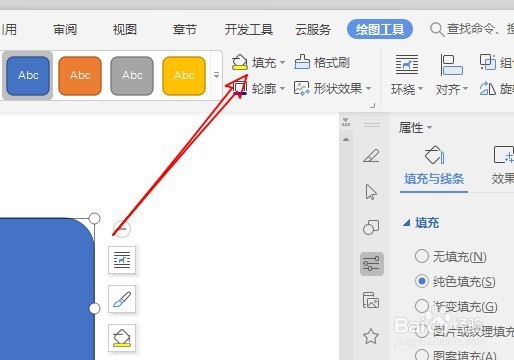Collapse the Fill (填充) section triangle
Image resolution: width=514 pixels, height=360 pixels.
406,223
